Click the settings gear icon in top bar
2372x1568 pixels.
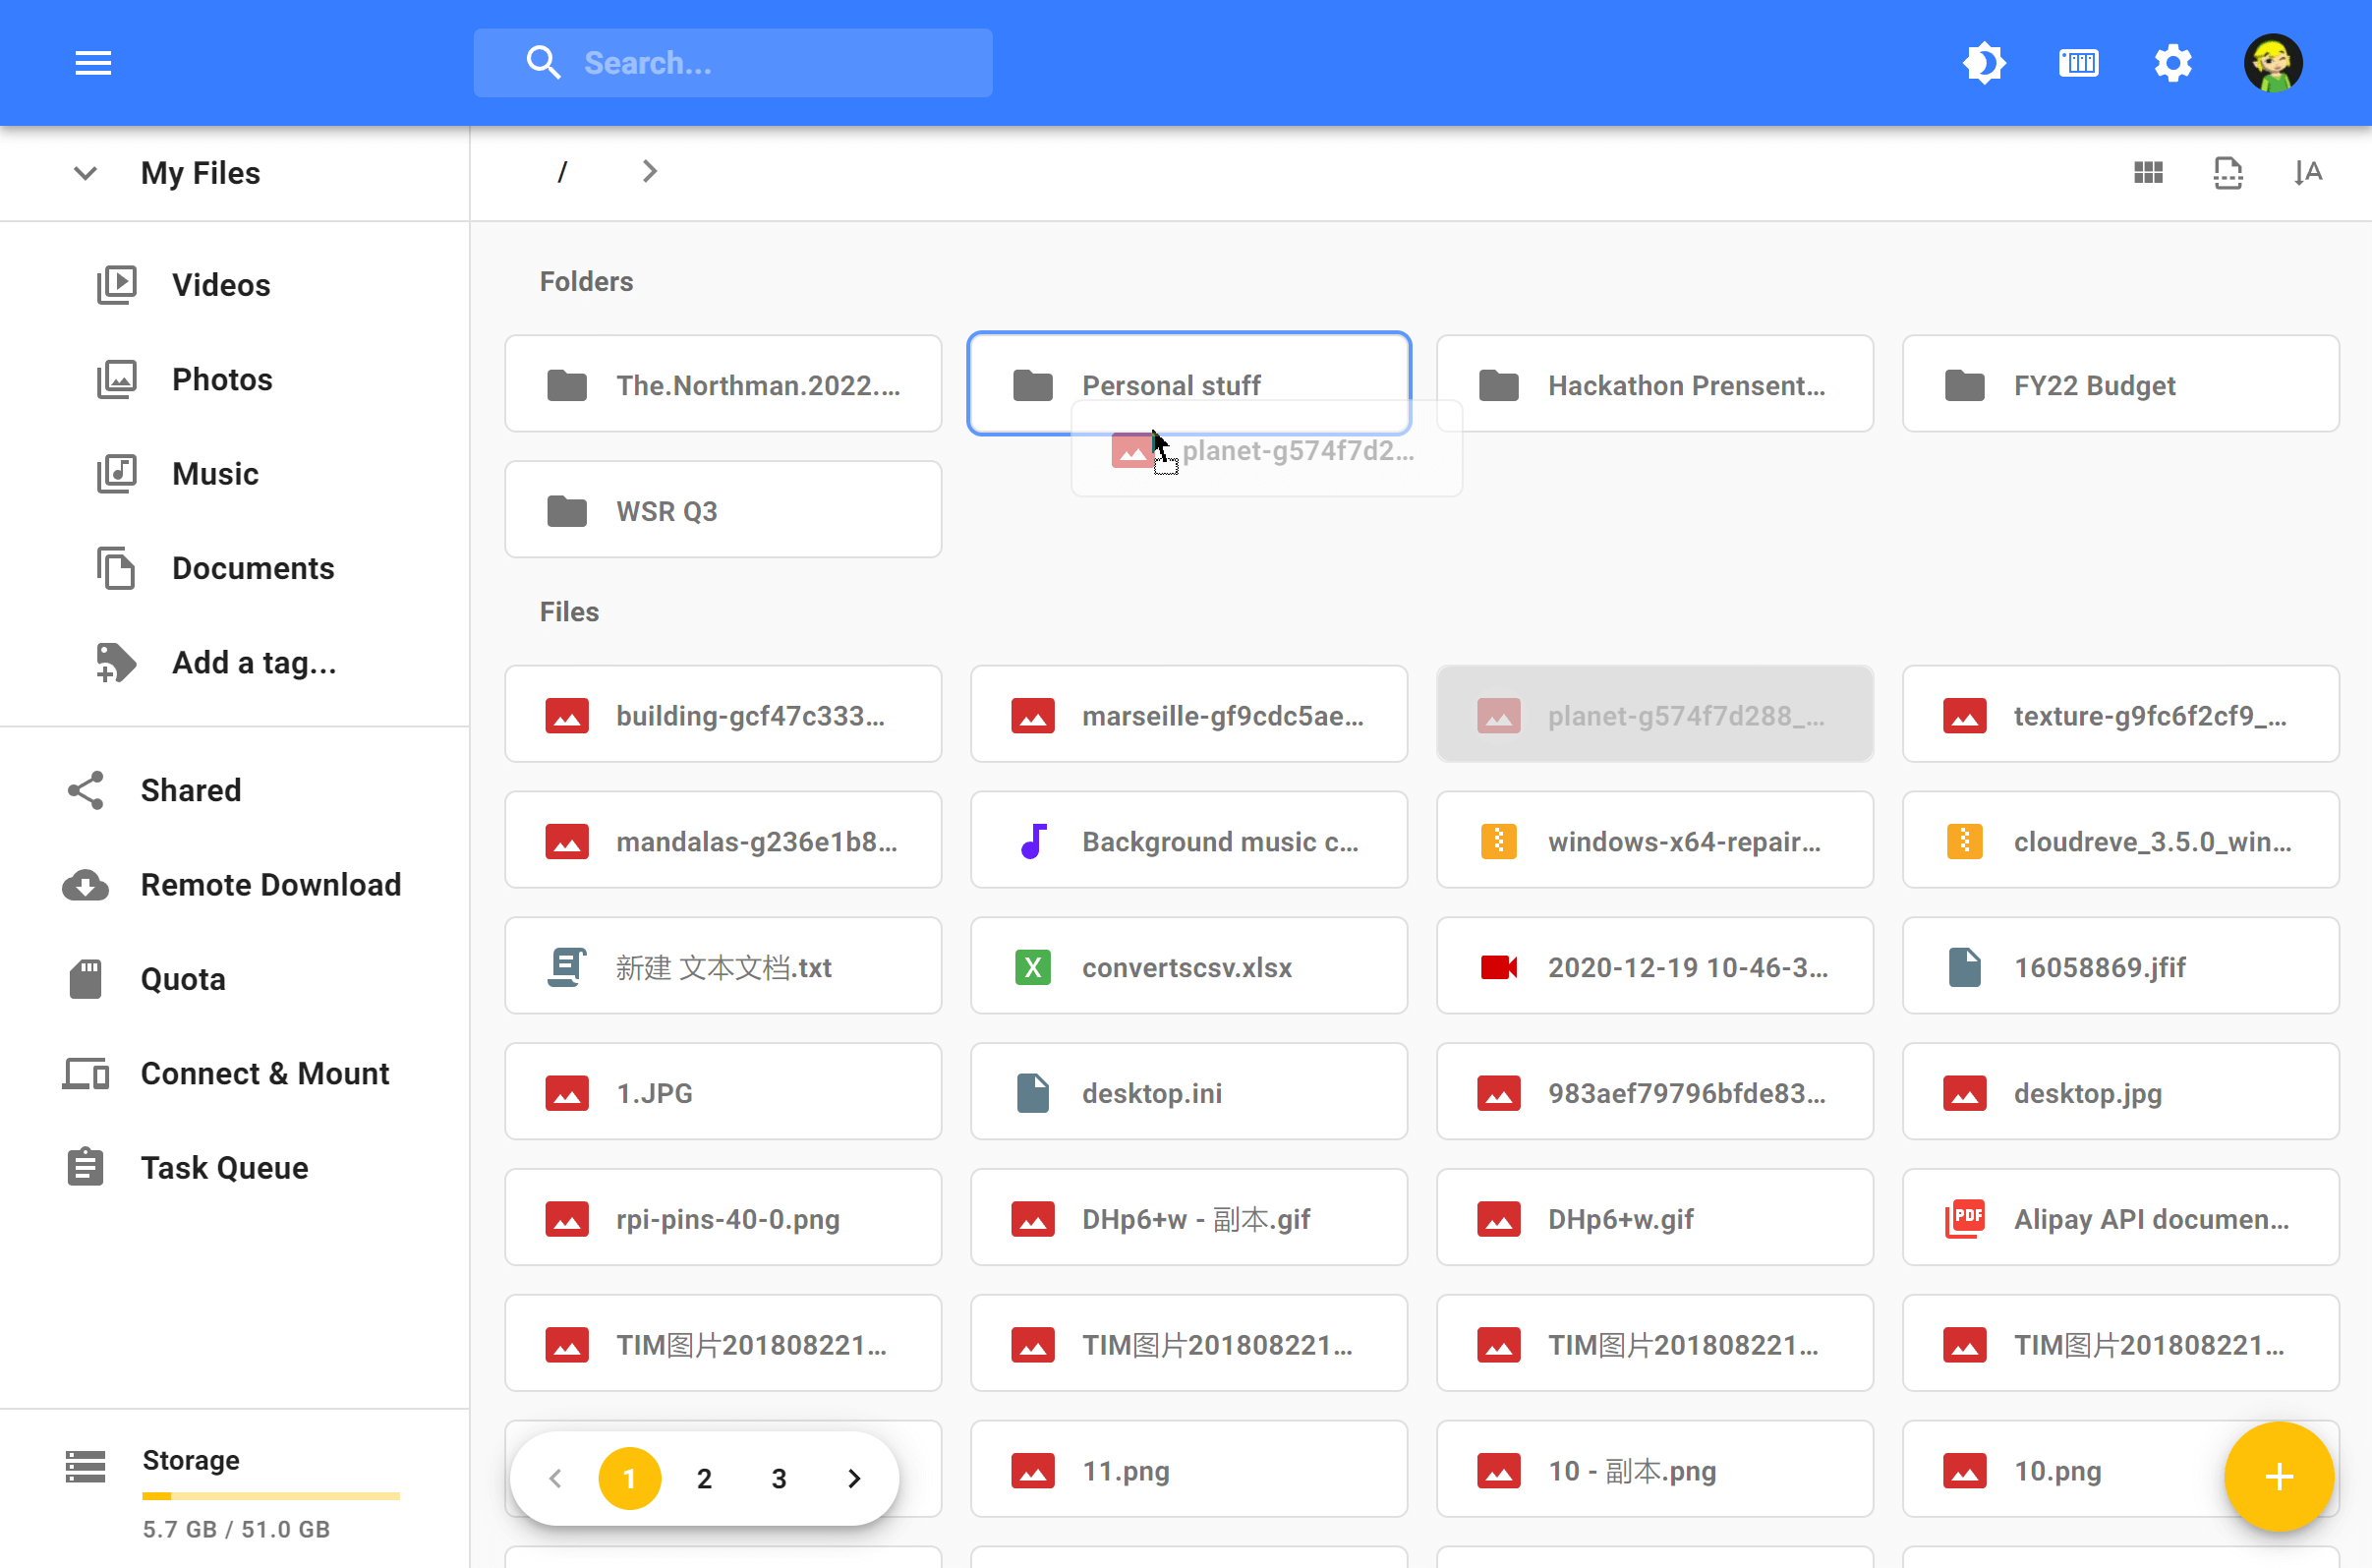click(x=2172, y=63)
